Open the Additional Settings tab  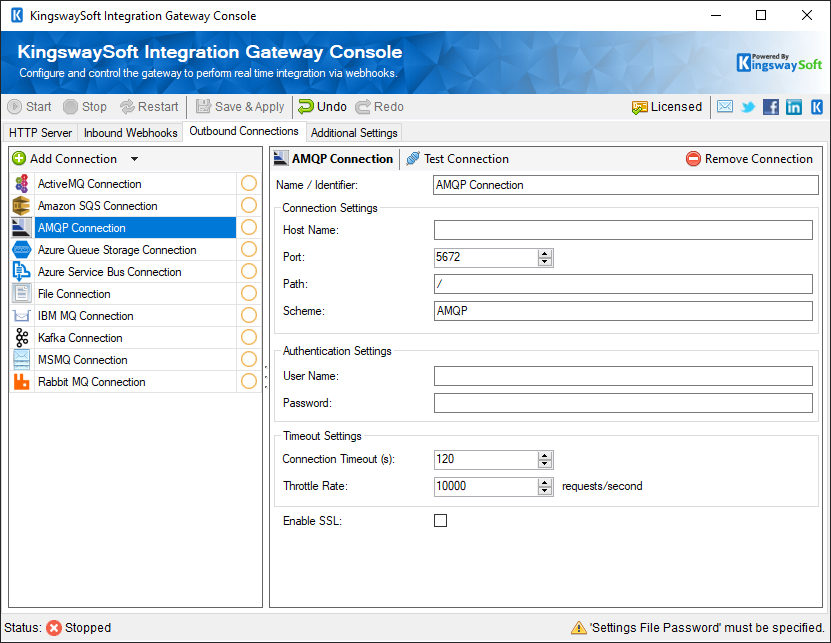[354, 133]
